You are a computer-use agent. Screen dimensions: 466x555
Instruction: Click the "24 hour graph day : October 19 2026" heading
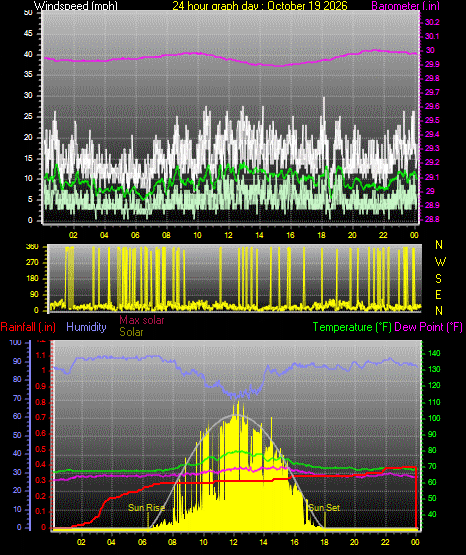(260, 6)
